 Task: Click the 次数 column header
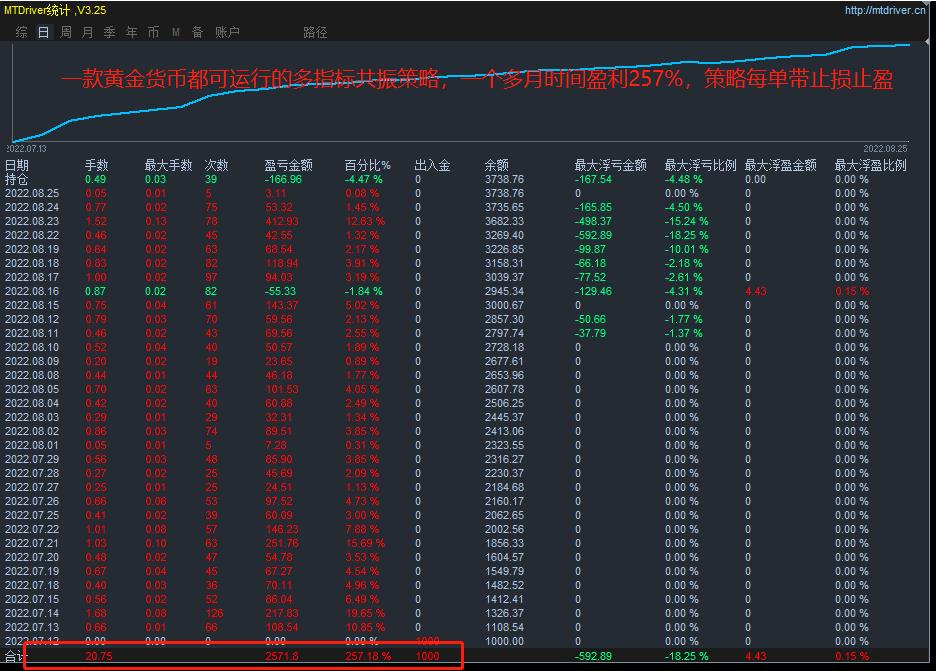pos(217,165)
